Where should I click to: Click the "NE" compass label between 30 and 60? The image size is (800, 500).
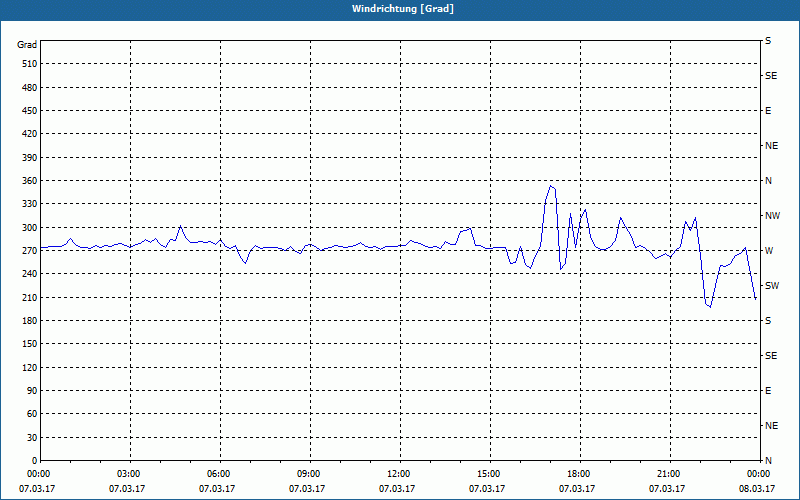click(771, 426)
